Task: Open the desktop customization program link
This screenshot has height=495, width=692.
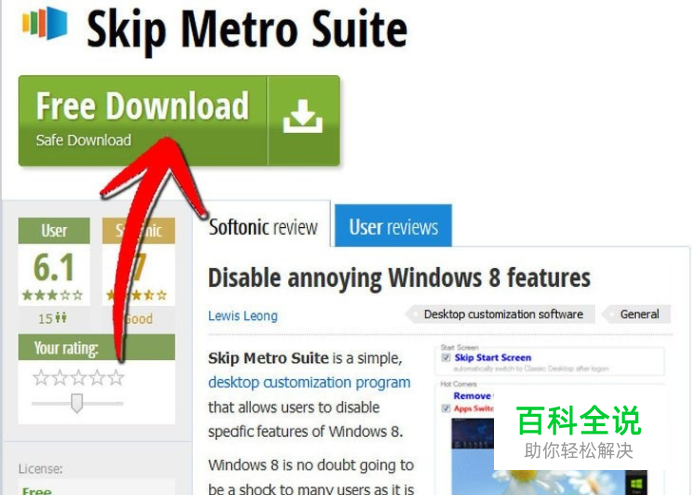Action: tap(309, 382)
